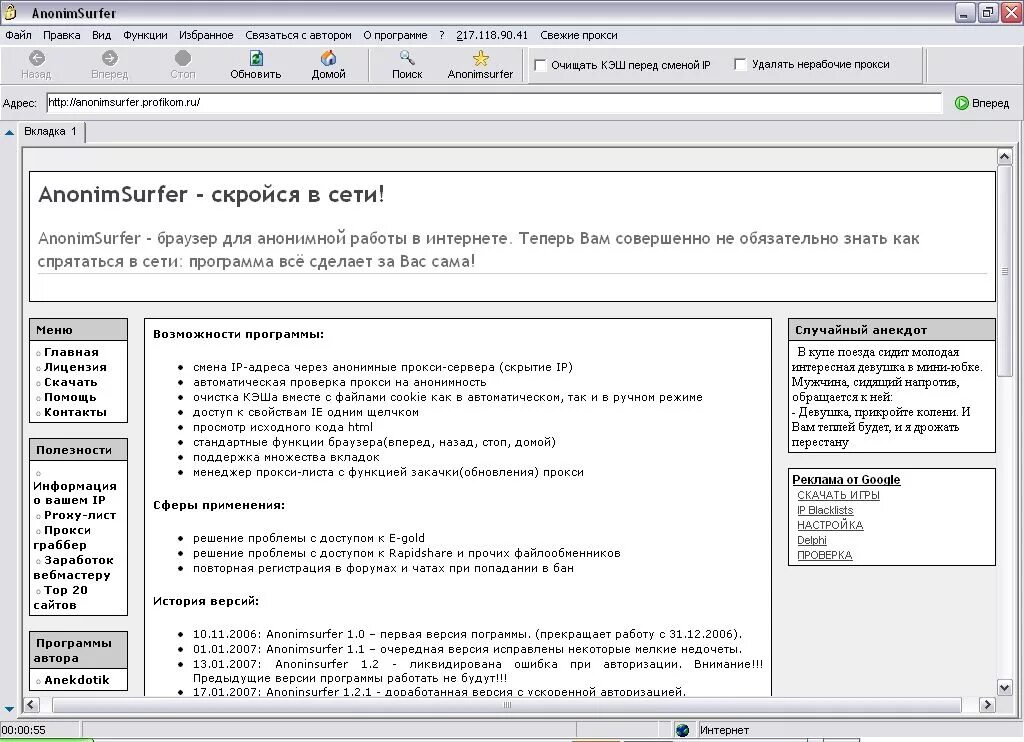This screenshot has height=742, width=1024.
Task: Open Заработок вебмастеру link
Action: [73, 568]
